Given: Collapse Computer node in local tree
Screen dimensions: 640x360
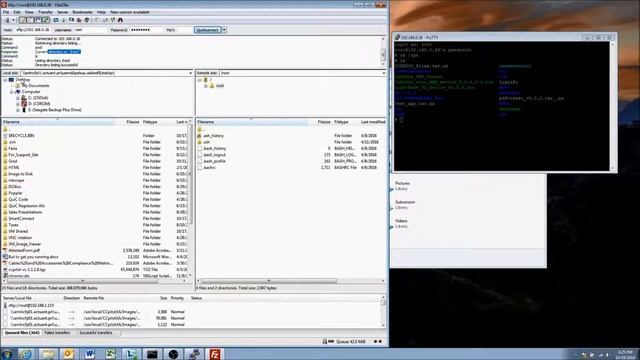Looking at the screenshot, I should coord(11,92).
